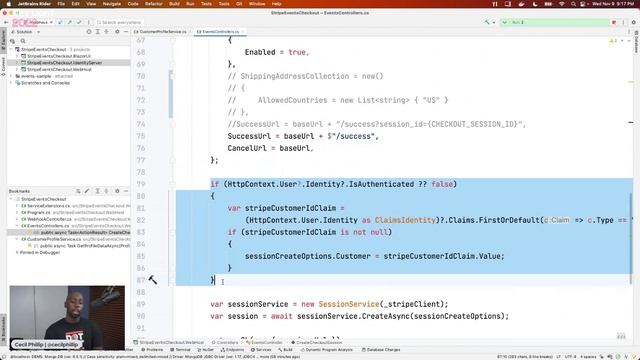Screen dimensions: 640x360
Task: Expand StripeEventsCheckout.BlazorUI project
Action: tap(17, 56)
